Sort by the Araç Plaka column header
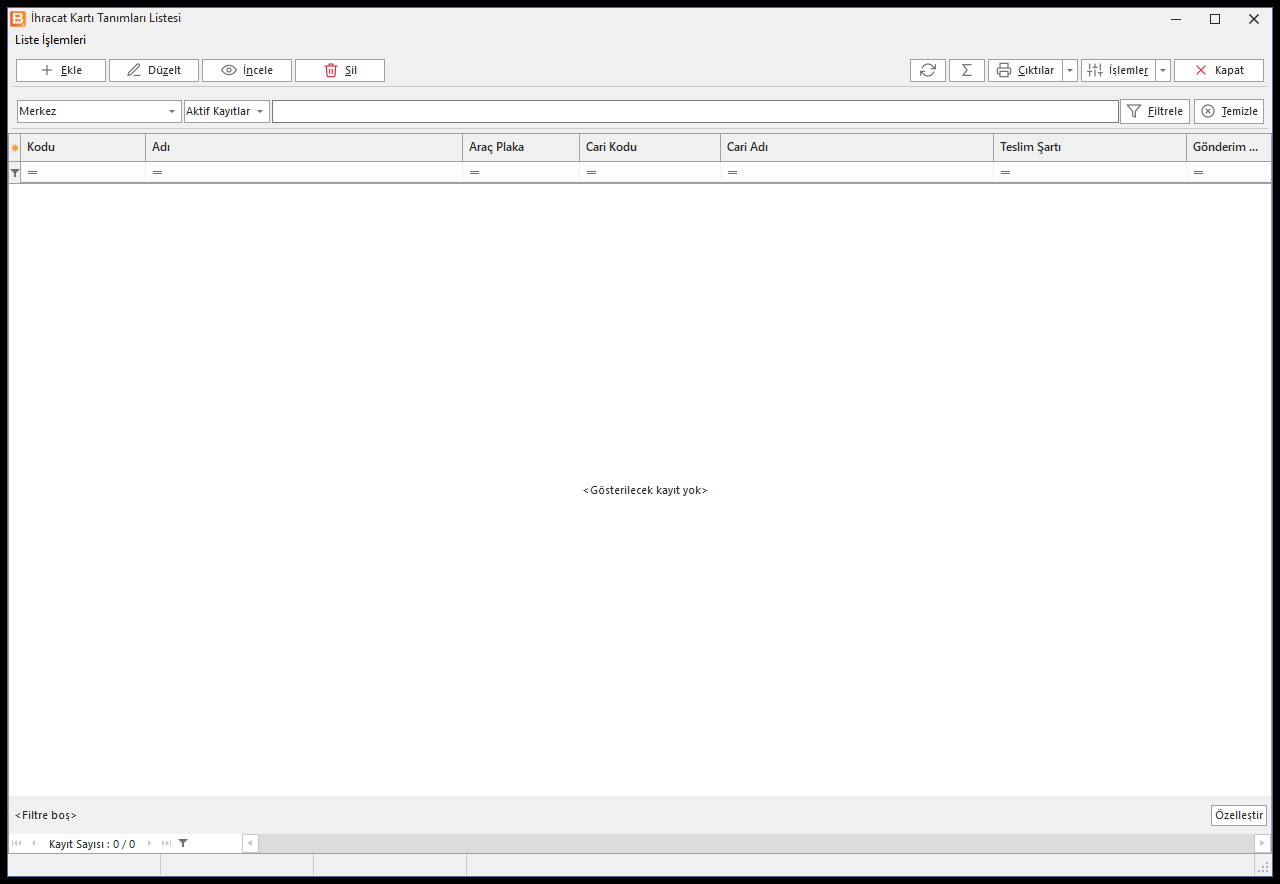Screen dimensions: 1280x884 (x=521, y=147)
